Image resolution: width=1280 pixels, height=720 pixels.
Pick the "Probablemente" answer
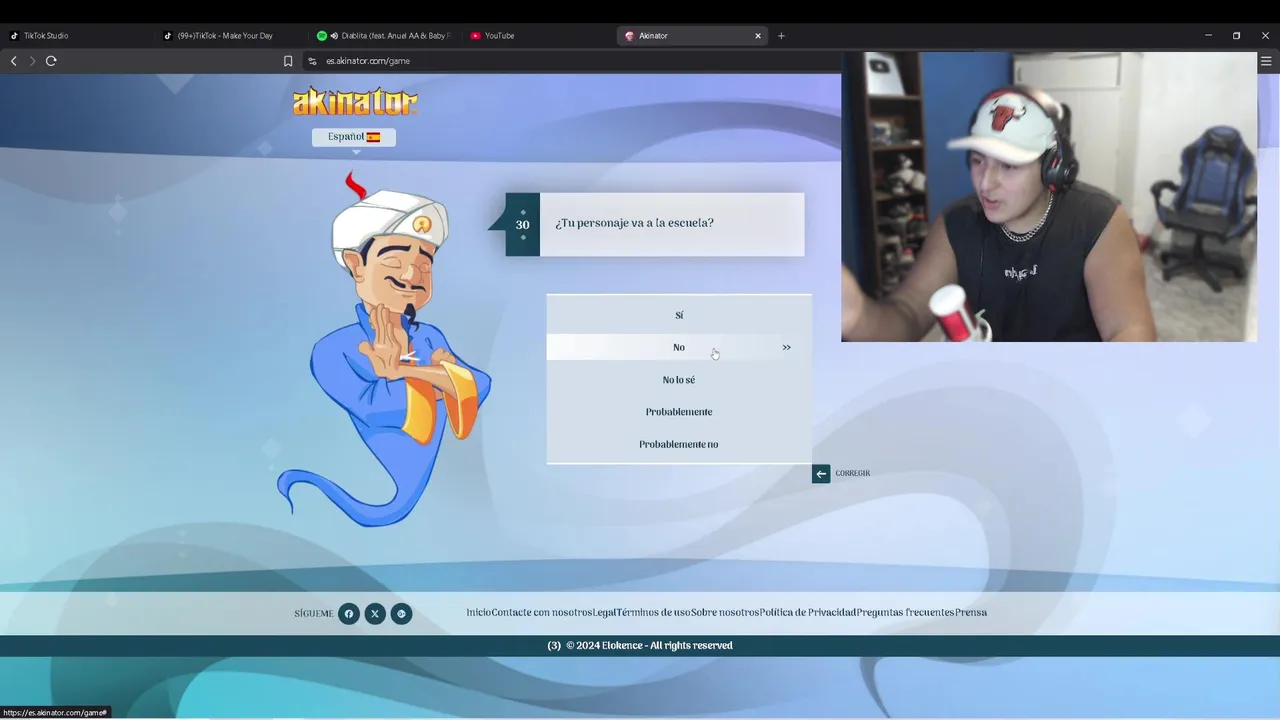coord(679,412)
